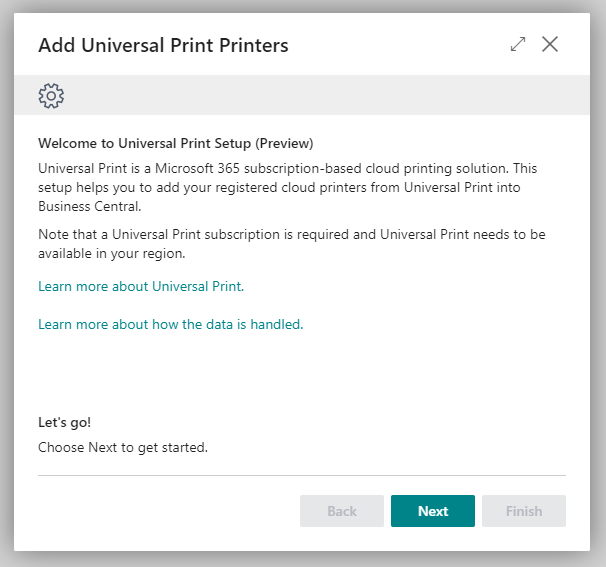606x567 pixels.
Task: Click the Next button
Action: click(x=432, y=511)
